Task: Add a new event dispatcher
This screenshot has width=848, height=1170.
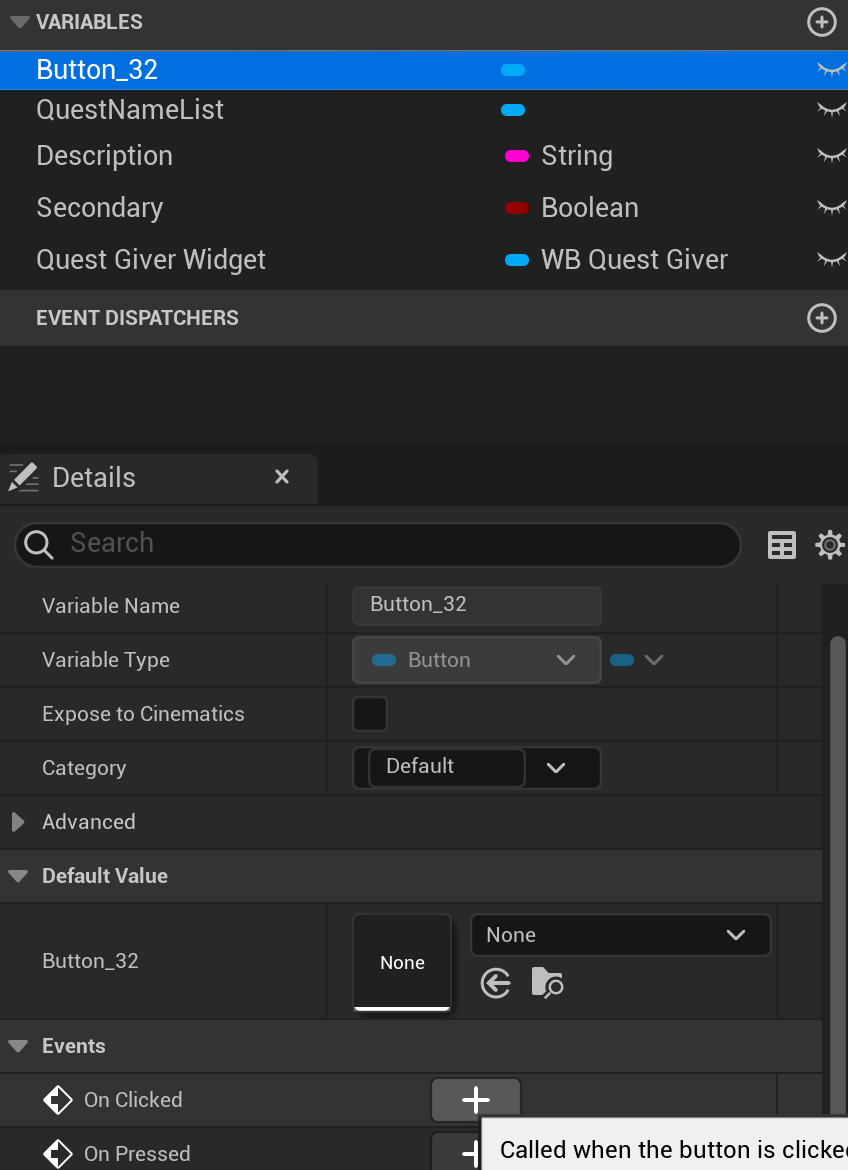Action: point(821,318)
